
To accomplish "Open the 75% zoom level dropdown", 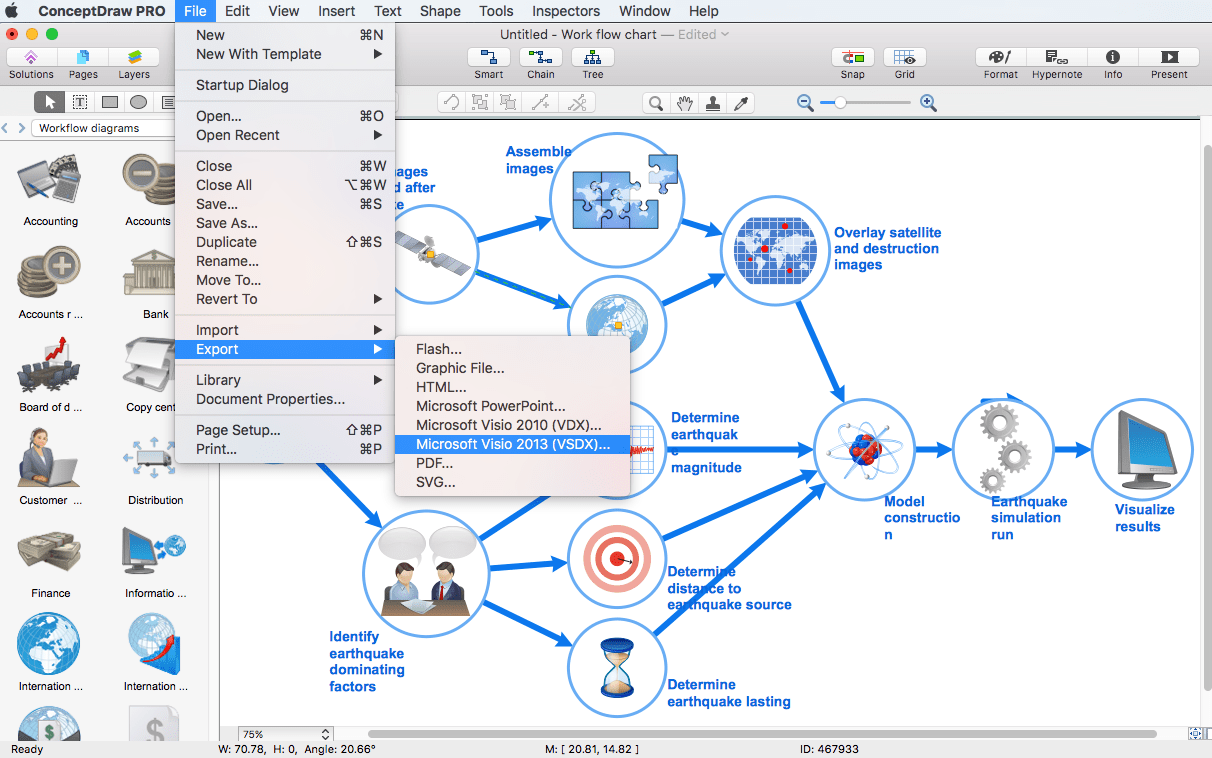I will pyautogui.click(x=285, y=734).
